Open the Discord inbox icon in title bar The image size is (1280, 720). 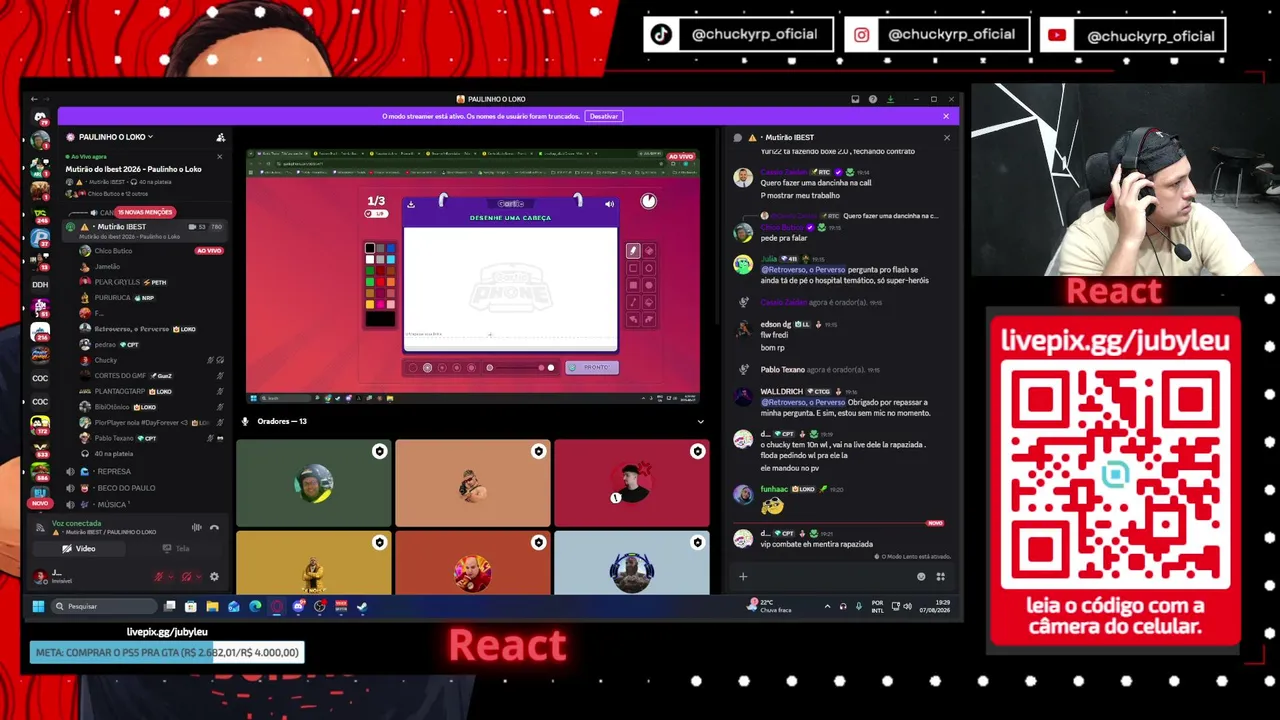855,99
